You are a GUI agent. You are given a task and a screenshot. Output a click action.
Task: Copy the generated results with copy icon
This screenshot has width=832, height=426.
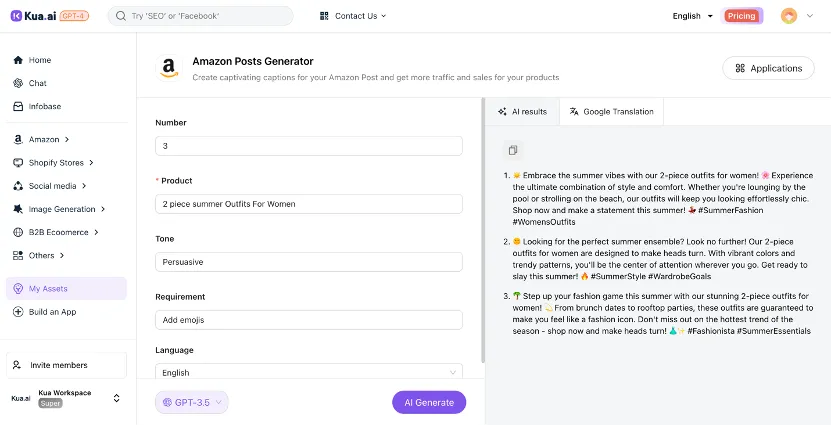pyautogui.click(x=512, y=150)
